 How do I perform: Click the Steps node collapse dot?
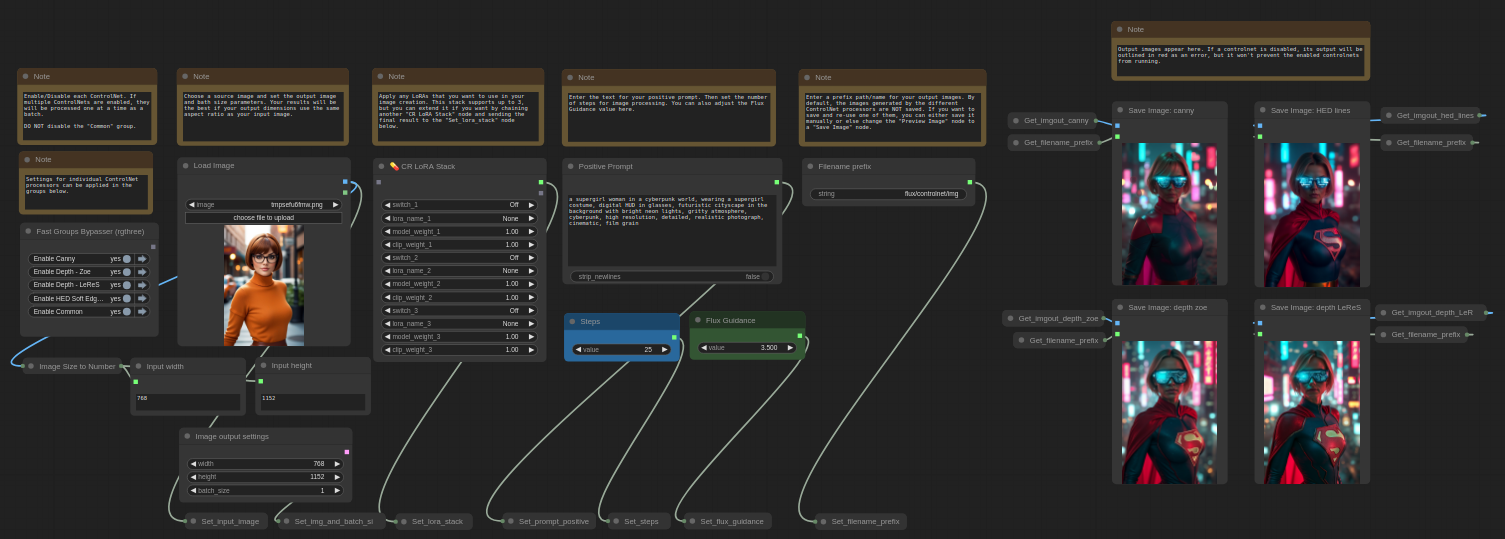pyautogui.click(x=572, y=322)
